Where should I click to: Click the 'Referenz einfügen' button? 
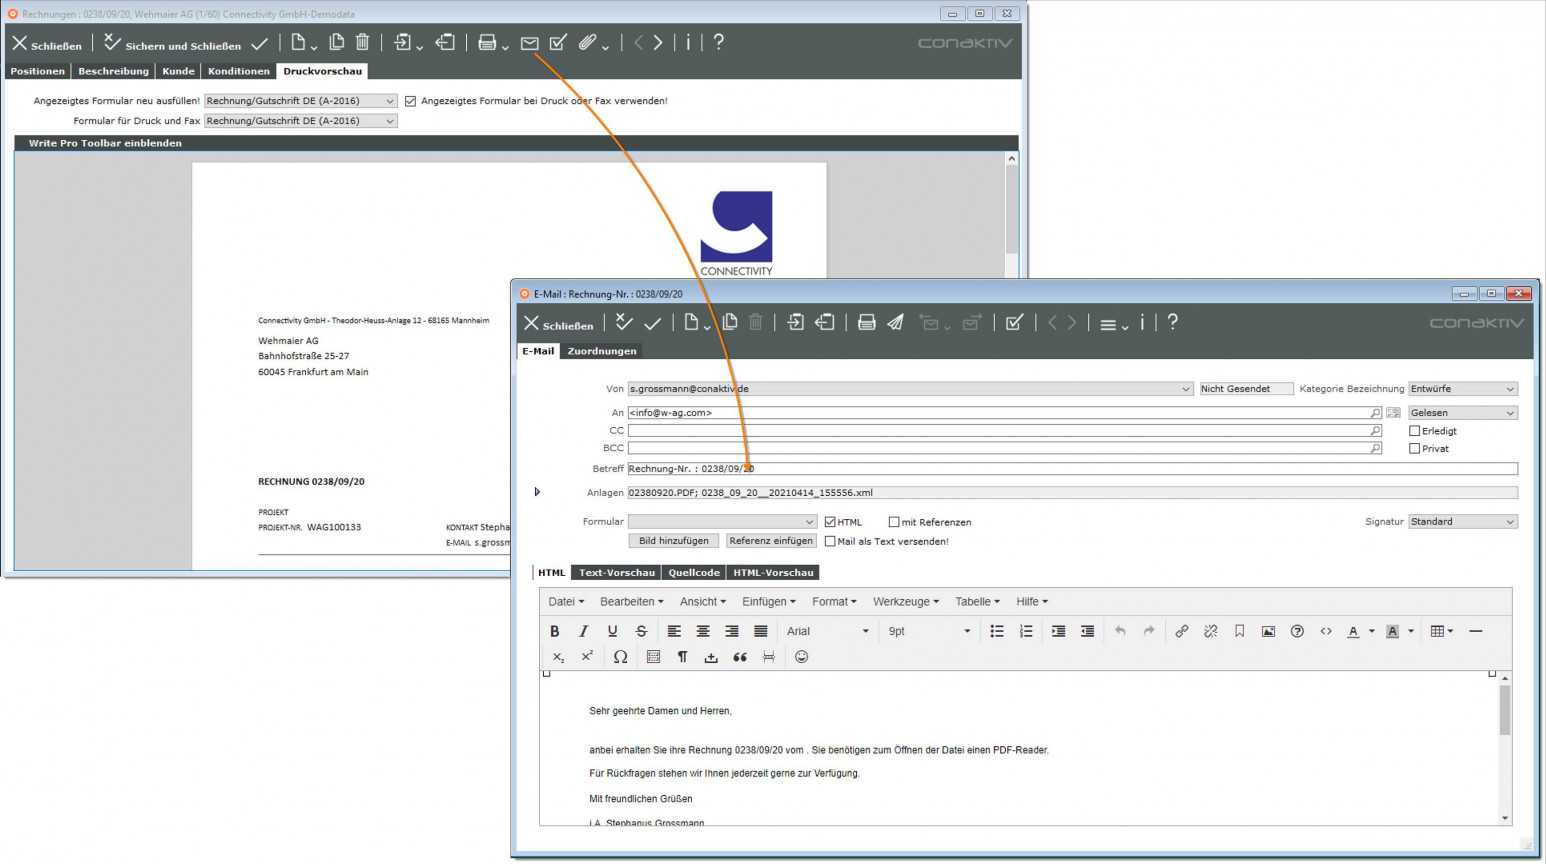tap(771, 541)
